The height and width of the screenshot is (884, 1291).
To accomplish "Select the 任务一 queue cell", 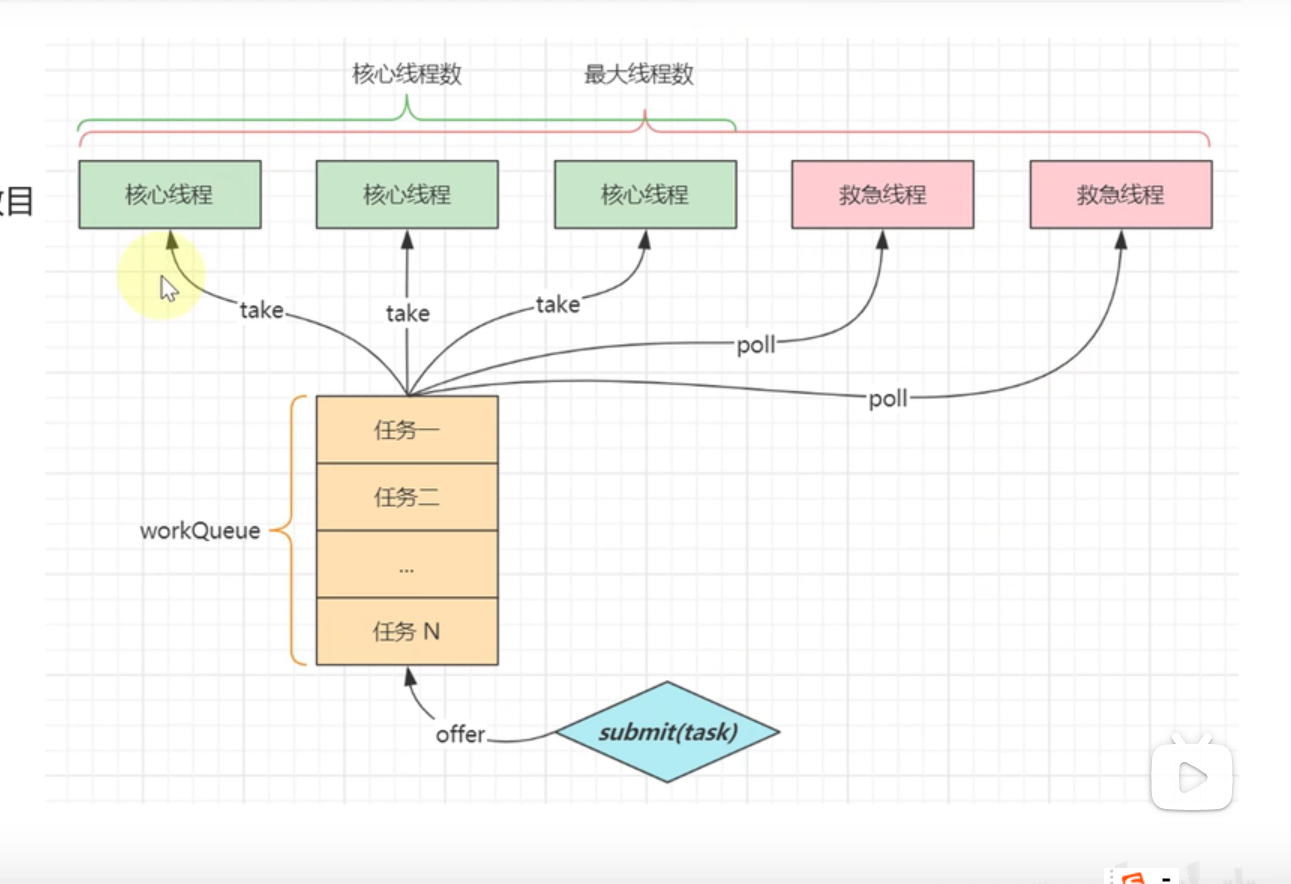I will click(x=407, y=430).
